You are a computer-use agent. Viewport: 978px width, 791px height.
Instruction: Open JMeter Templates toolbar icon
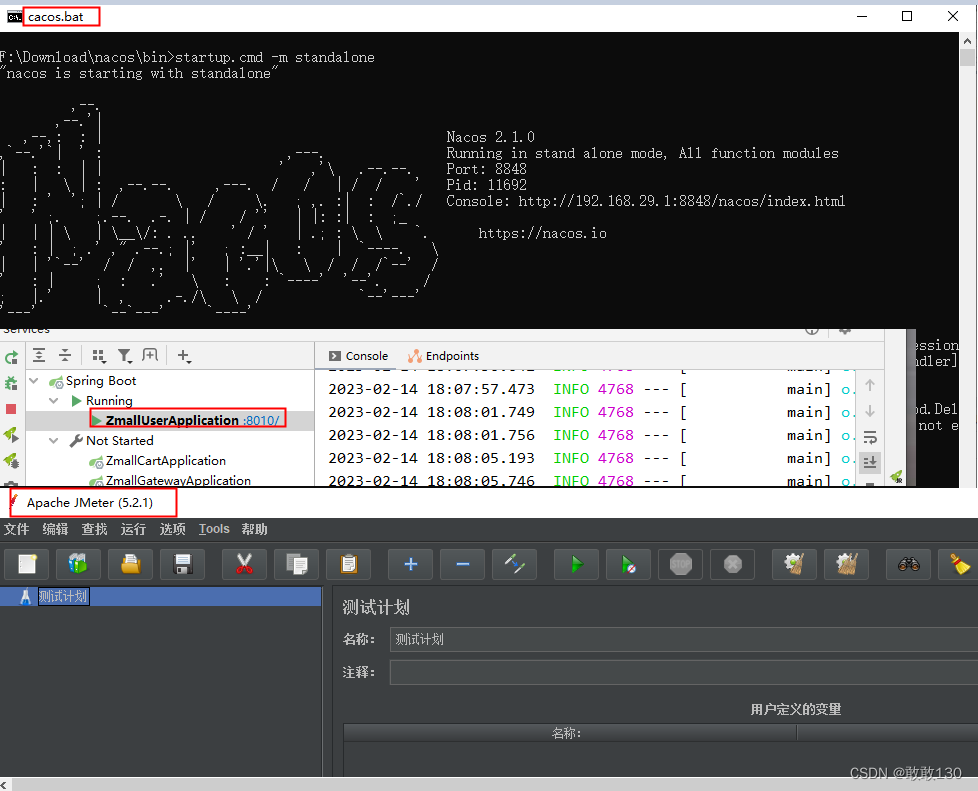[x=79, y=565]
